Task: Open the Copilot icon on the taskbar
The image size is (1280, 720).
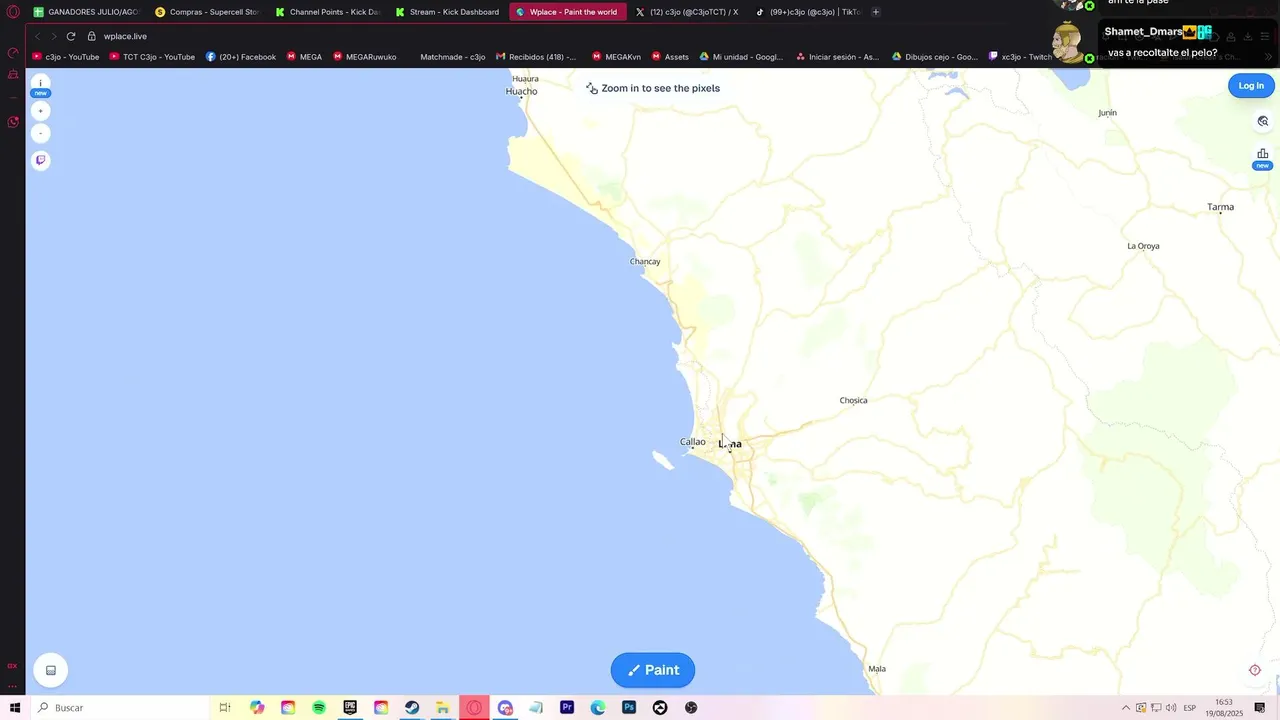Action: point(257,708)
